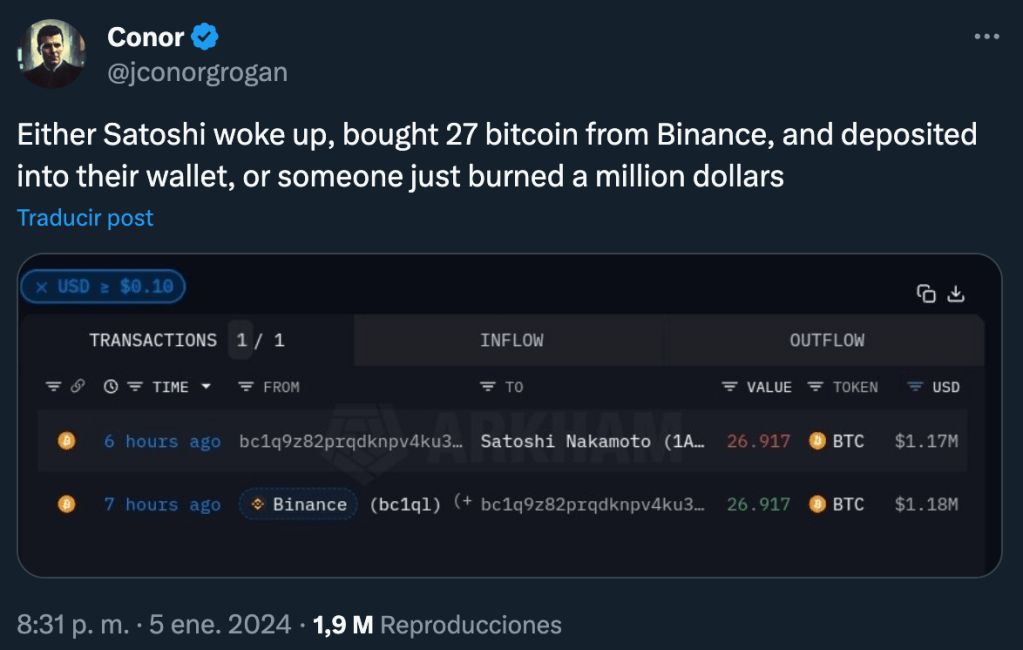Remove the USD ≥ $0.10 filter chip
Image resolution: width=1023 pixels, height=650 pixels.
coord(41,287)
